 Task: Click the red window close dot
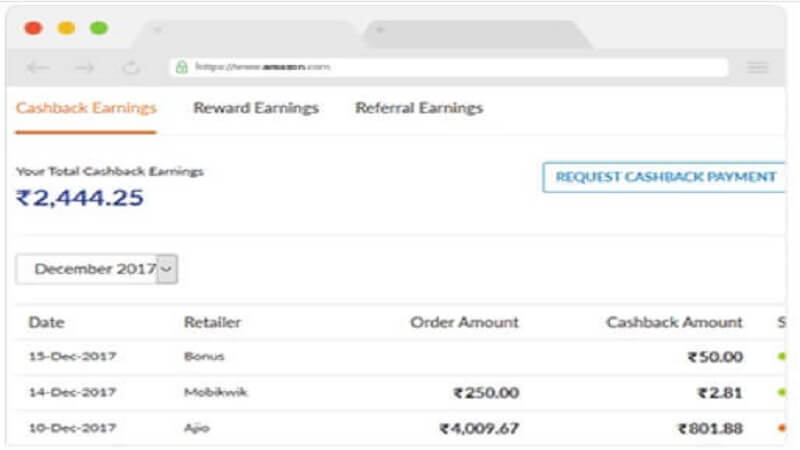click(x=34, y=28)
